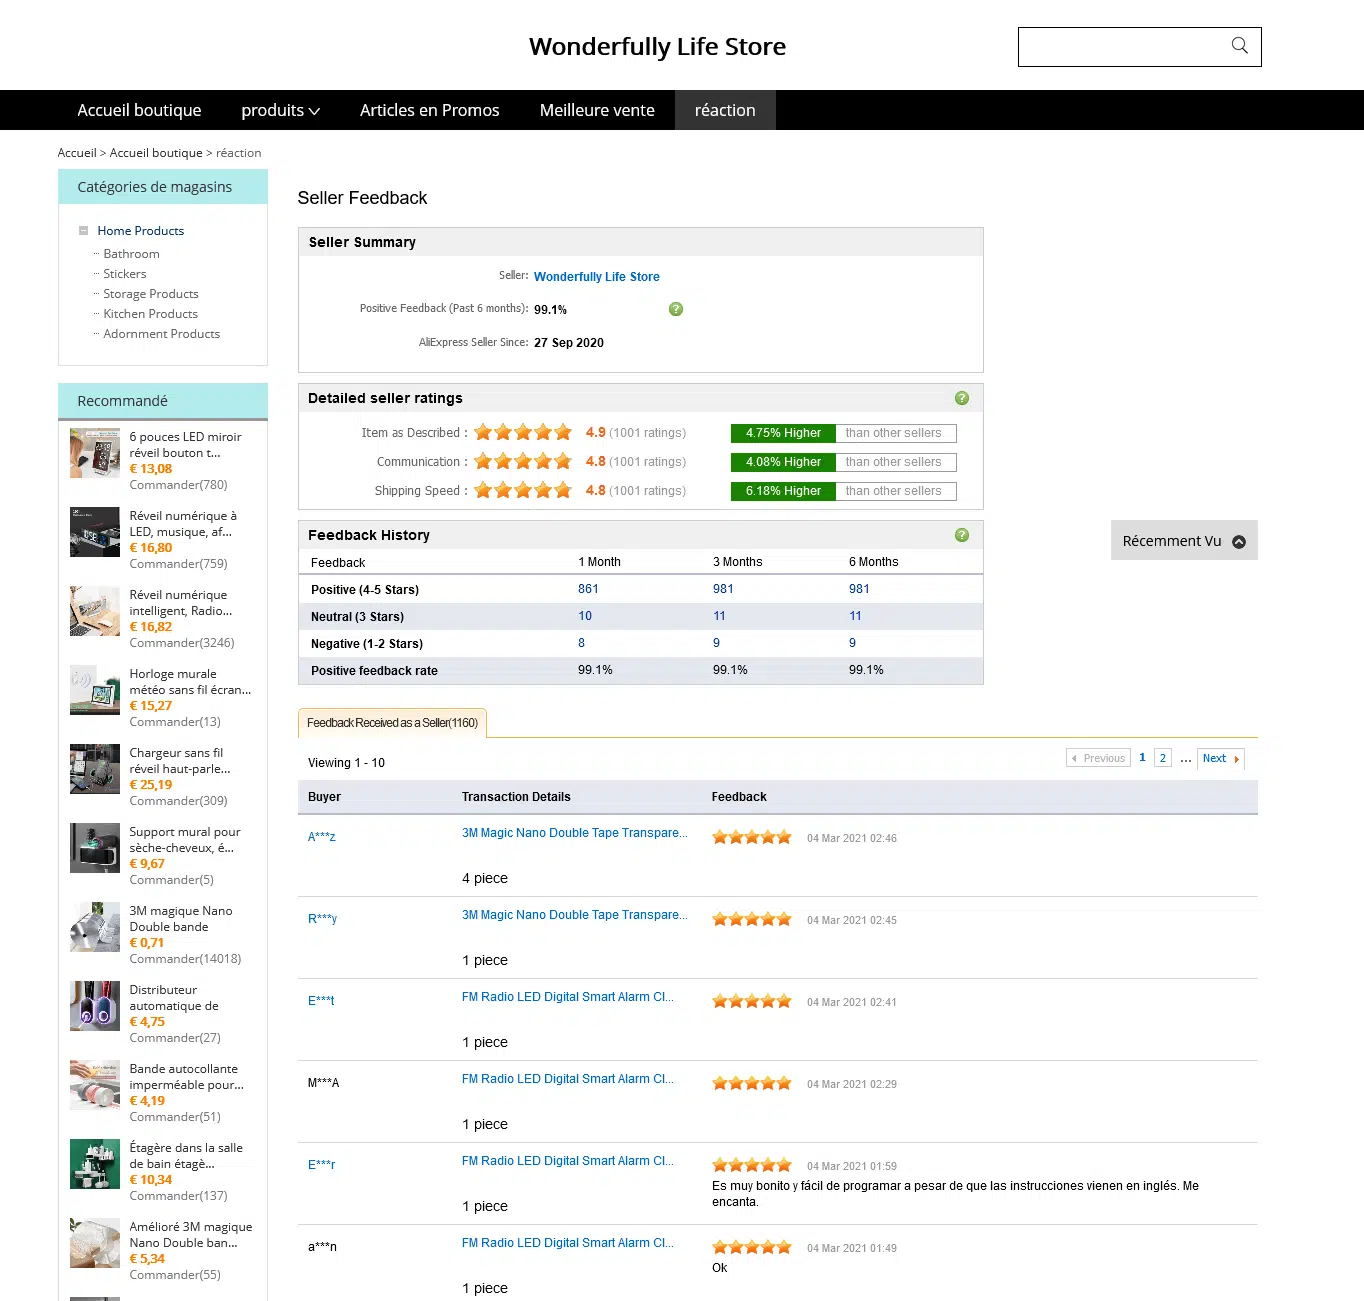Open help tooltip beside Positive Feedback percentage
1364x1301 pixels.
(x=676, y=309)
